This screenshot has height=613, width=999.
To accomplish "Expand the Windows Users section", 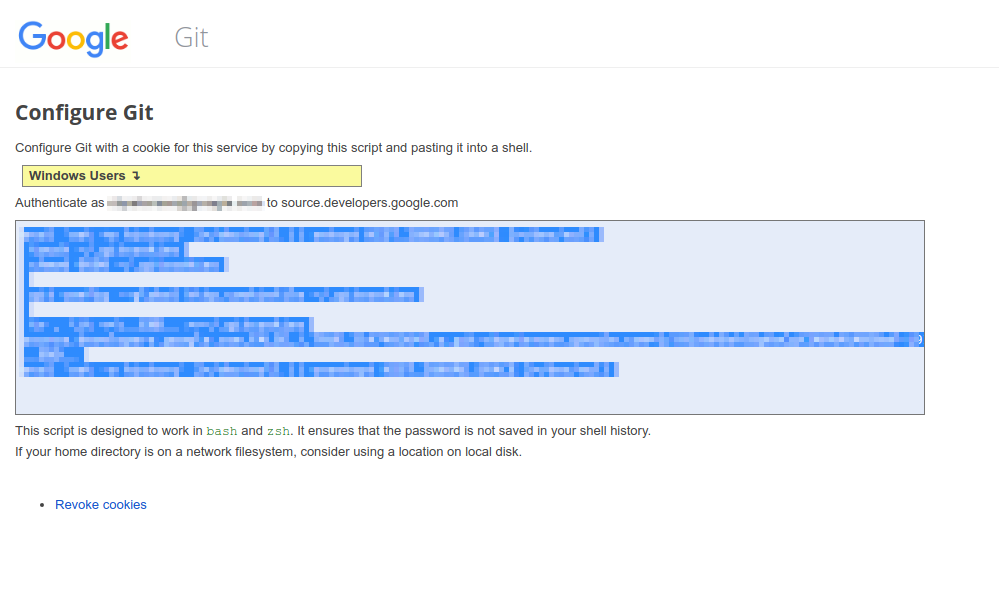I will coord(192,176).
